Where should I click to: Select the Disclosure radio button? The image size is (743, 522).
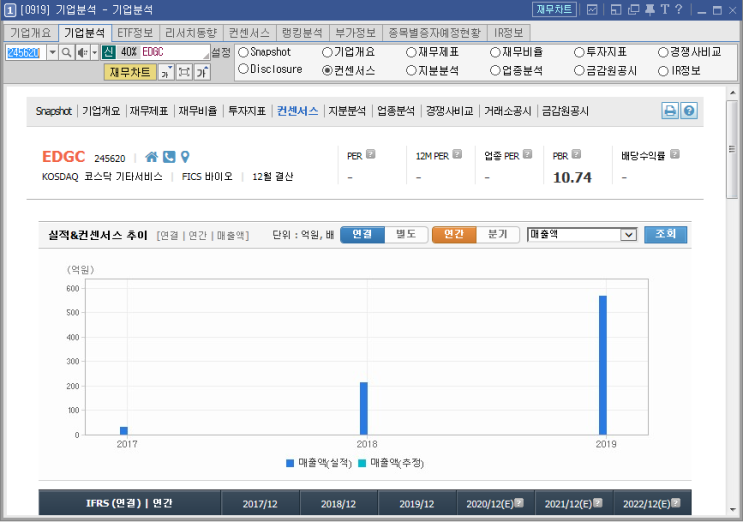(x=243, y=69)
